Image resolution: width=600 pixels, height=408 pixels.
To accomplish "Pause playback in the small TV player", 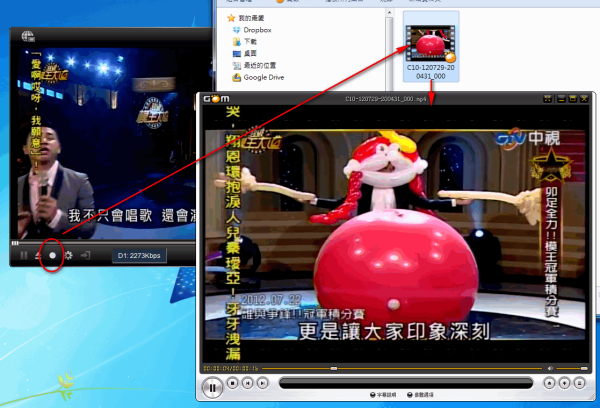I will pyautogui.click(x=23, y=255).
